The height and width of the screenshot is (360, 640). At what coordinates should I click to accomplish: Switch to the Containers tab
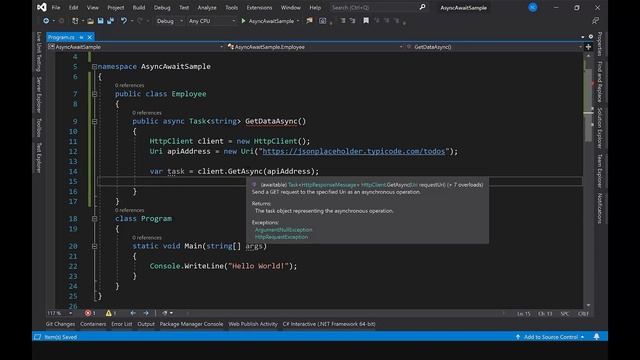[x=93, y=324]
